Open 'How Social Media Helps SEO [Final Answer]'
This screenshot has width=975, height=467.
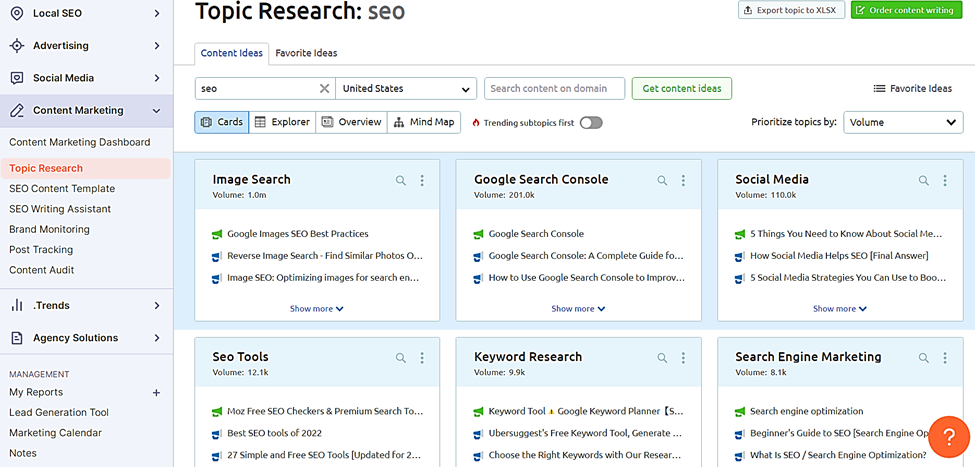(839, 256)
